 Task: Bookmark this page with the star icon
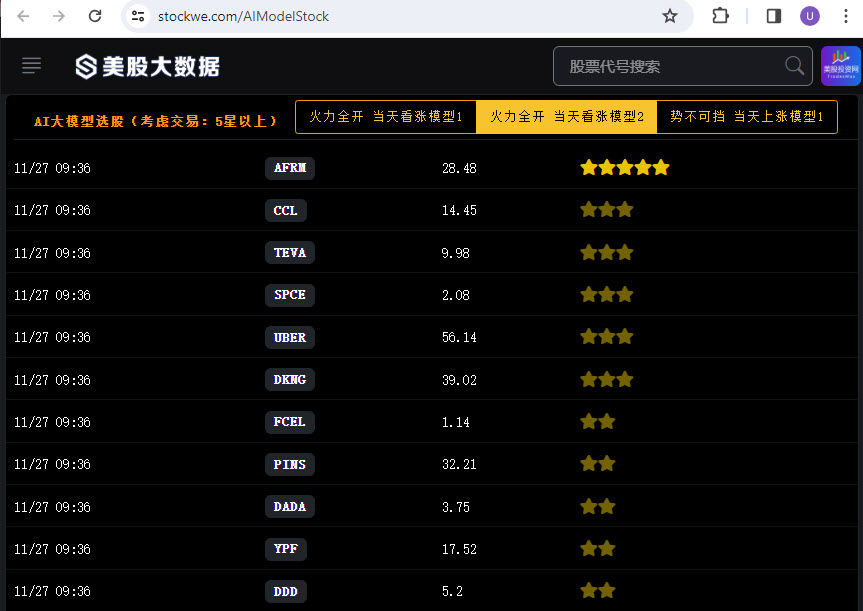pos(669,16)
